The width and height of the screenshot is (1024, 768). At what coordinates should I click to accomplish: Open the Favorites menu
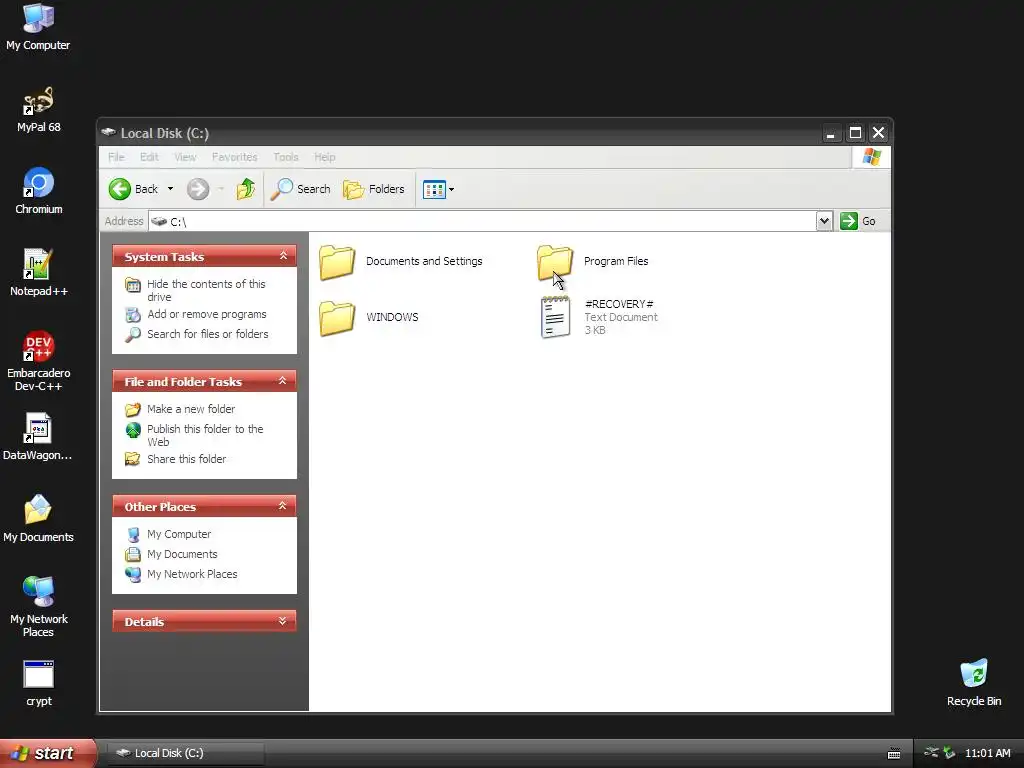[234, 157]
